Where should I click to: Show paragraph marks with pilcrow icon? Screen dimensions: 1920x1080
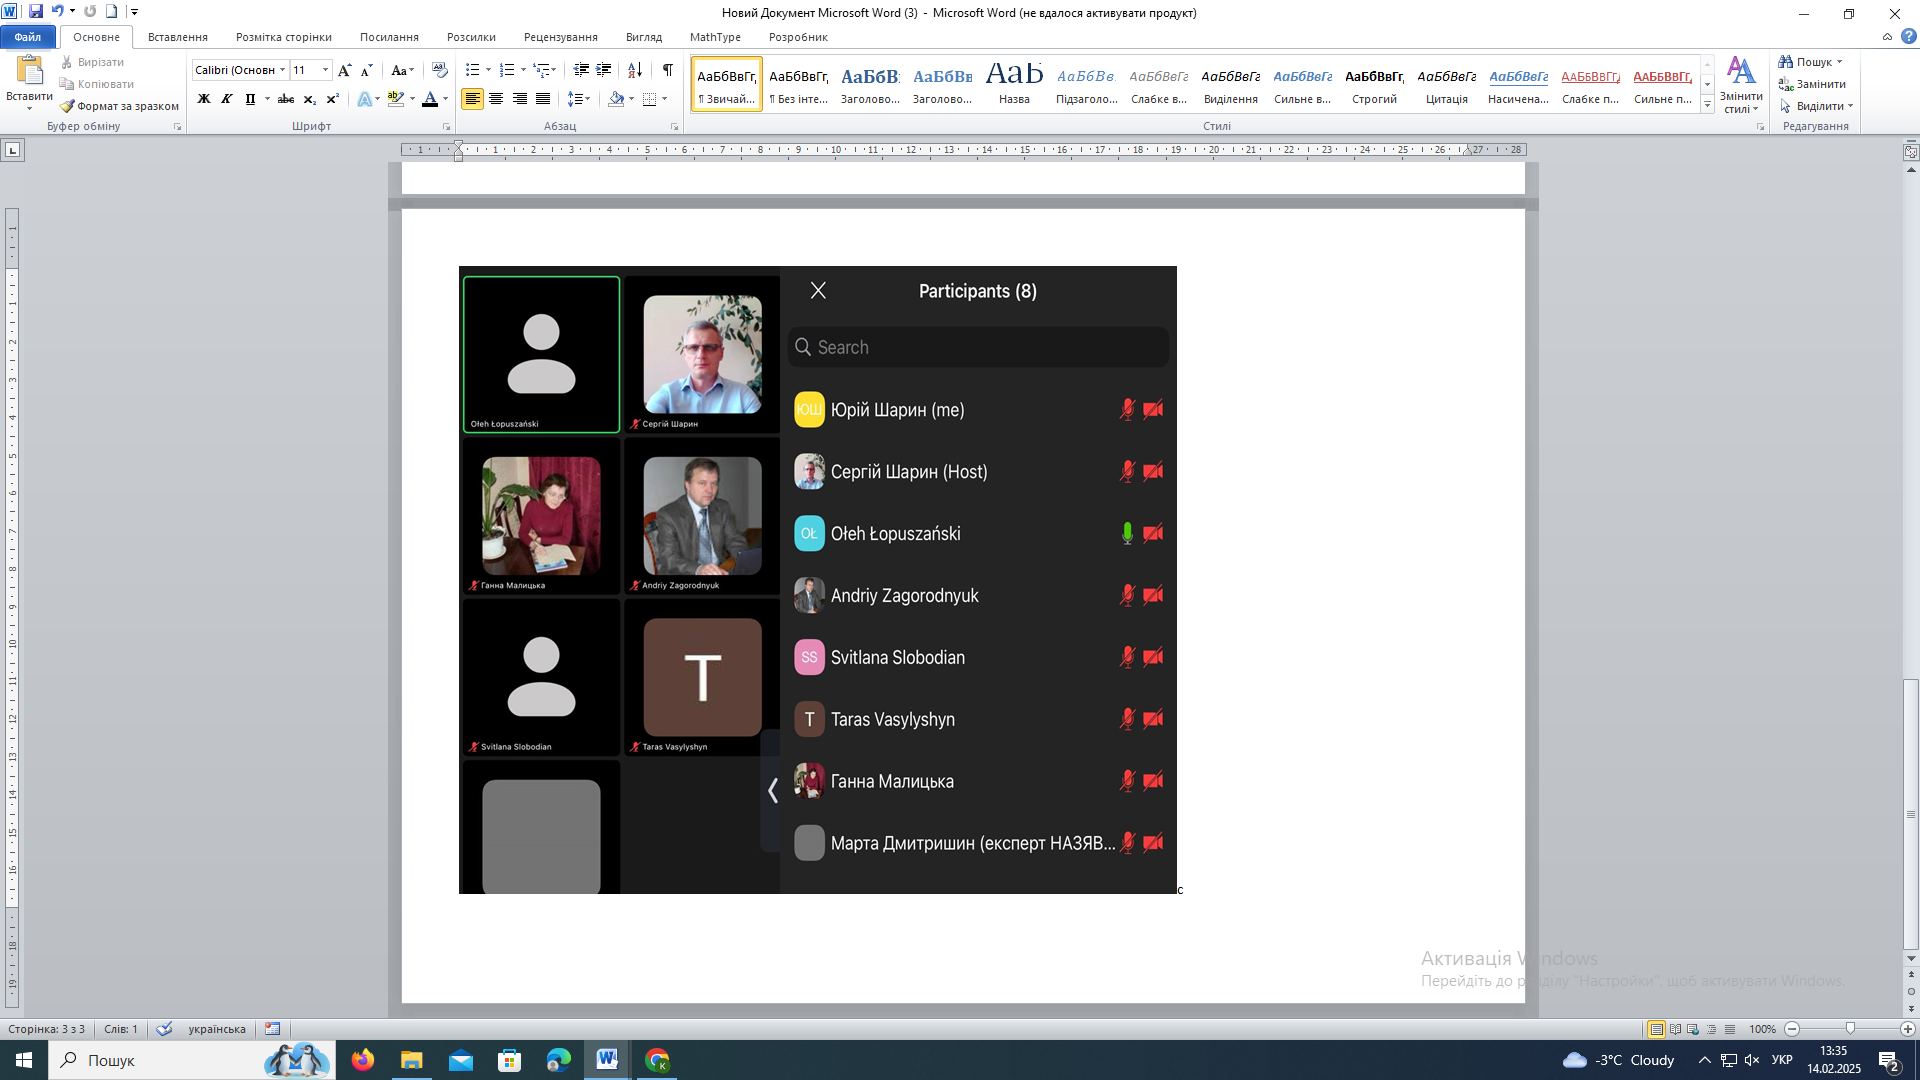point(667,70)
